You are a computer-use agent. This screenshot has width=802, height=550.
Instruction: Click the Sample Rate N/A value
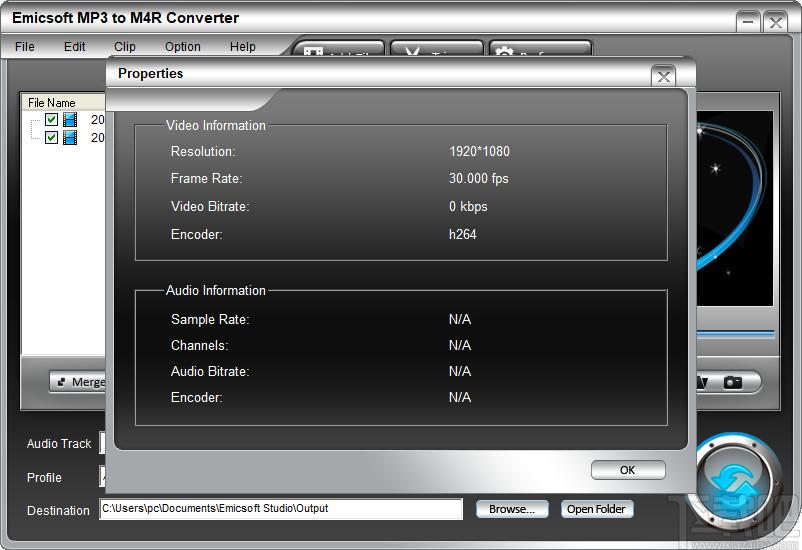click(x=460, y=319)
